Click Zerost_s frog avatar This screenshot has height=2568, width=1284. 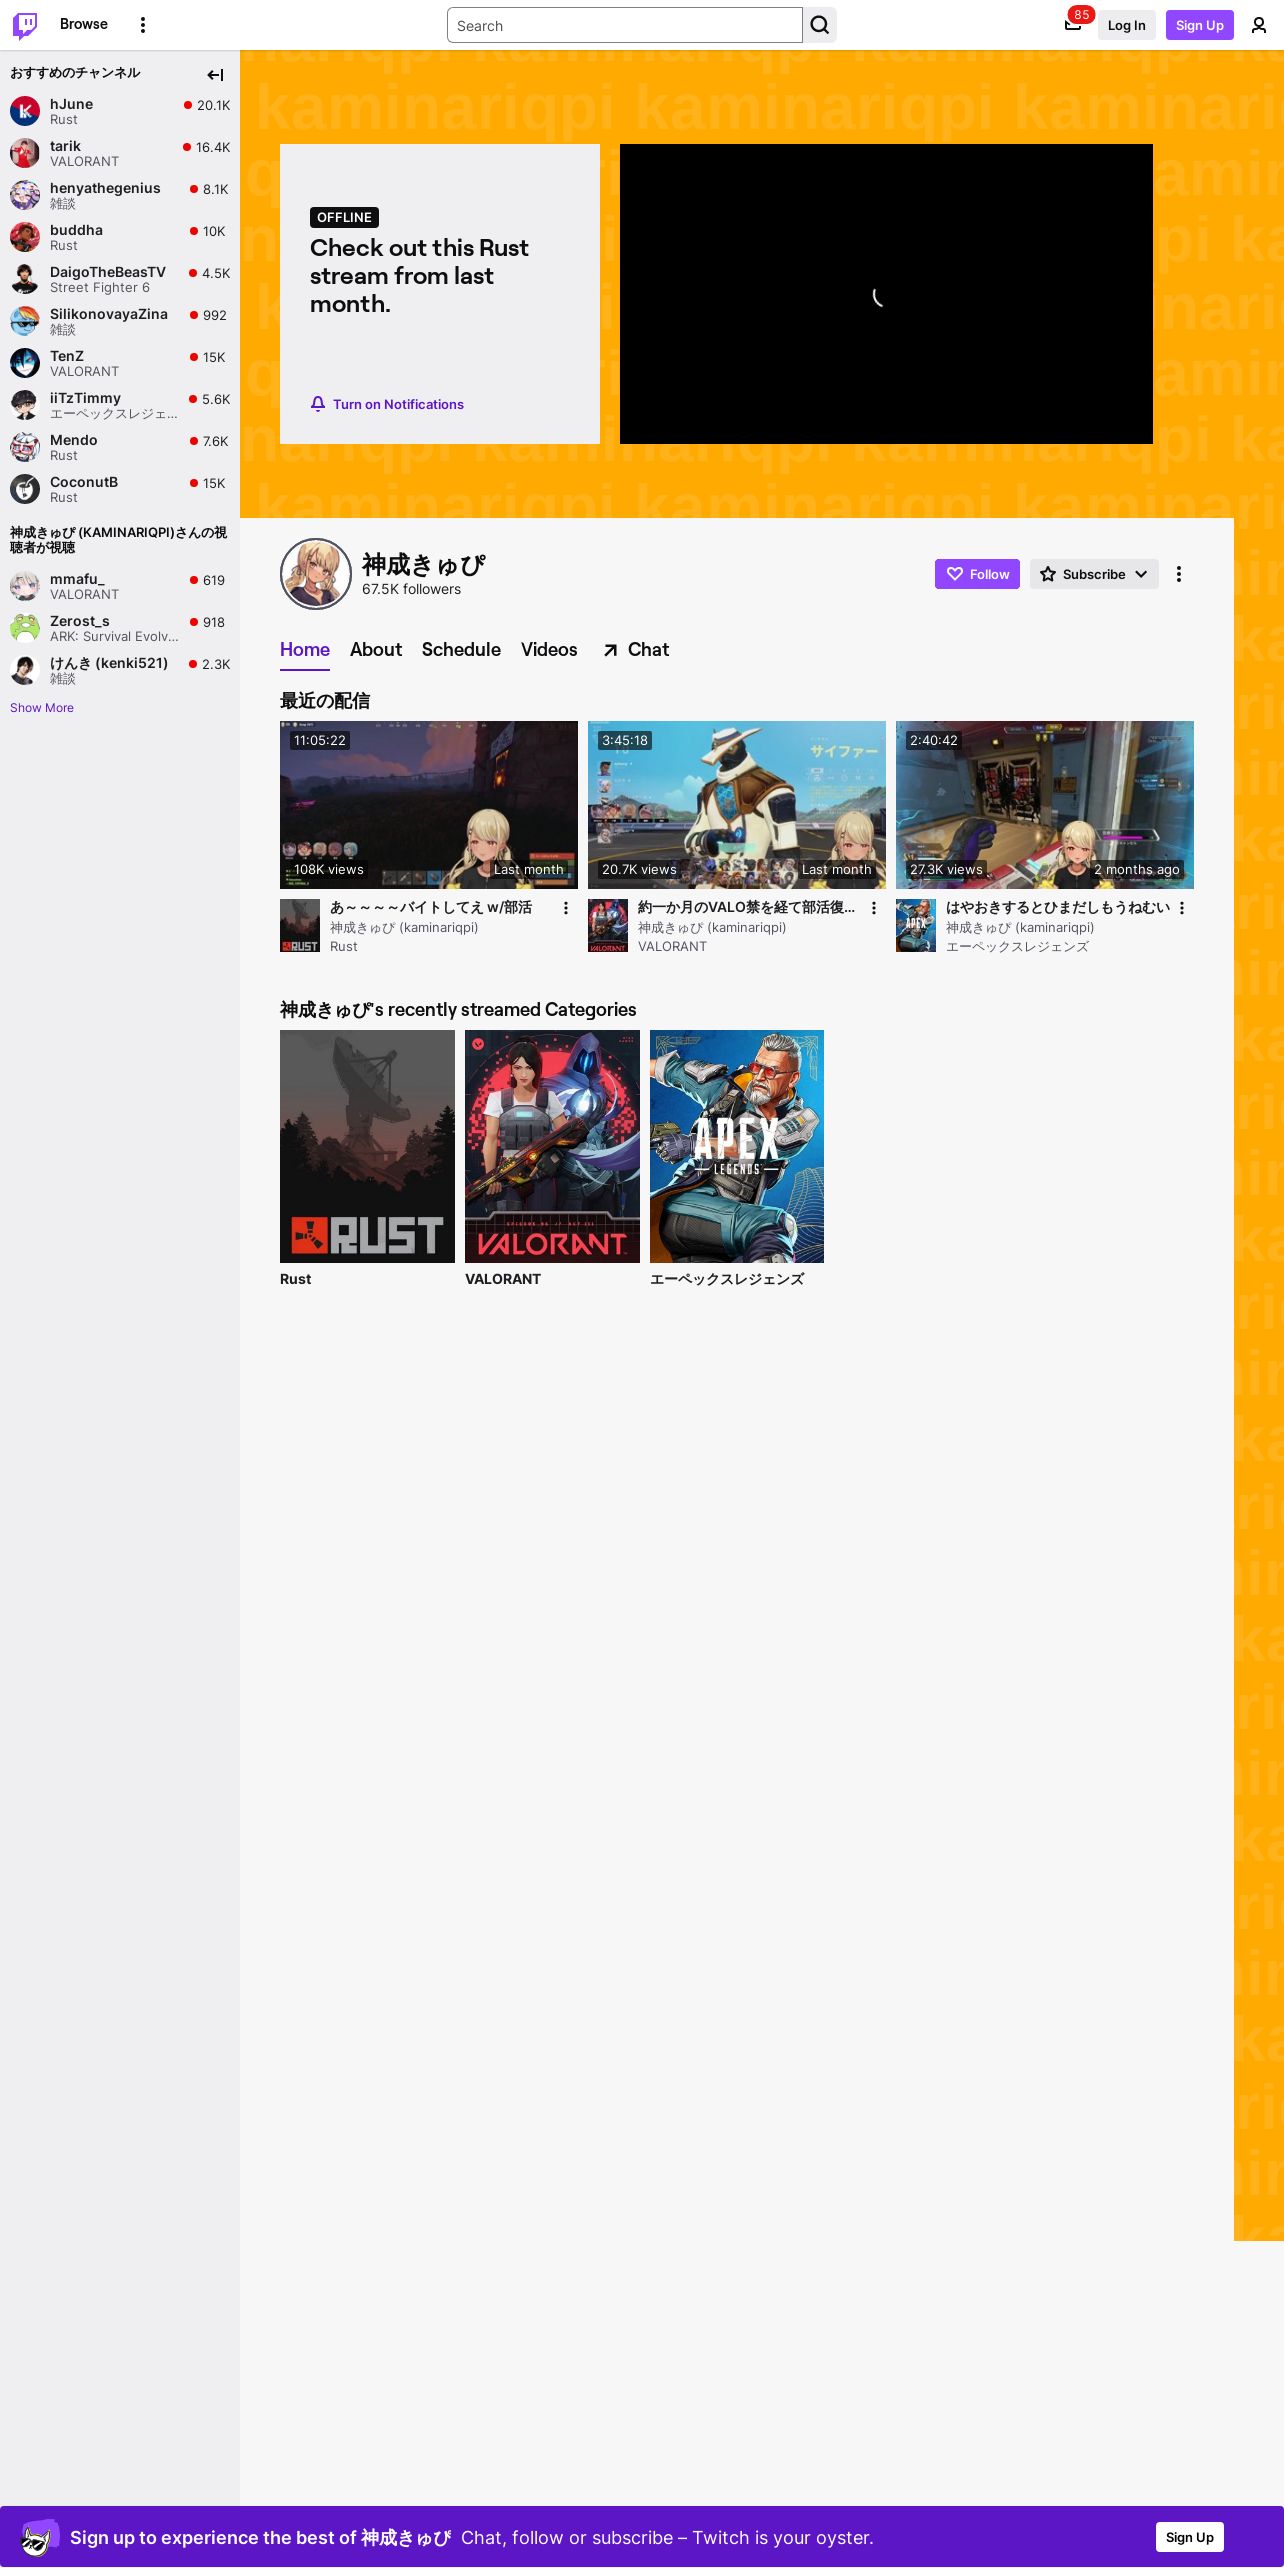(25, 628)
